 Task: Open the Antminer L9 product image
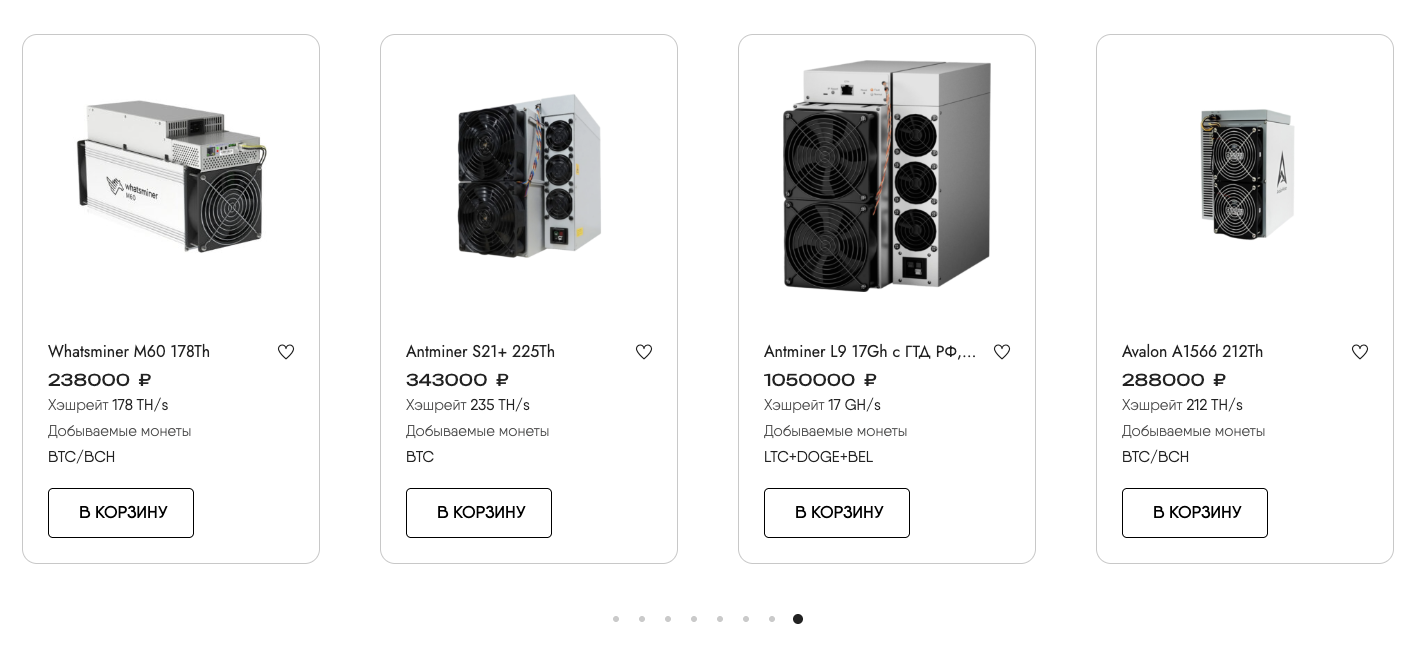tap(887, 176)
